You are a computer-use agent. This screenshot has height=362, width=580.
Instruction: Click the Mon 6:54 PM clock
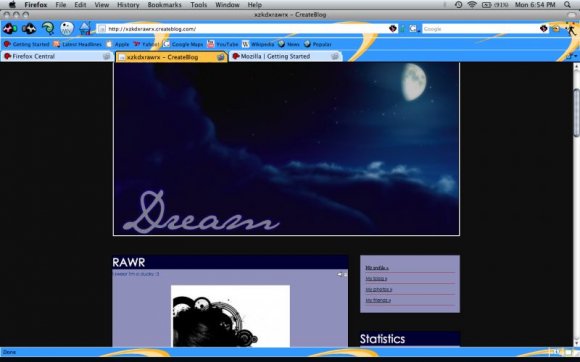pos(535,5)
